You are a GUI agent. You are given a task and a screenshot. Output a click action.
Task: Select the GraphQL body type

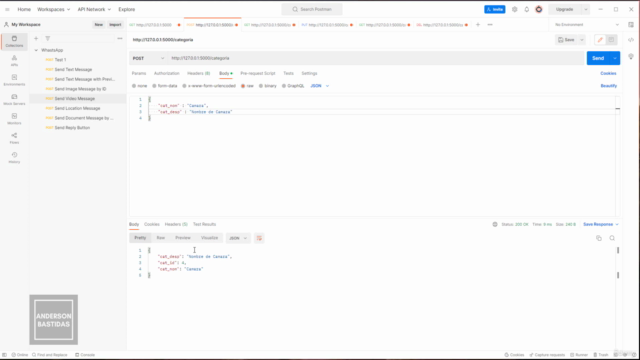click(293, 86)
